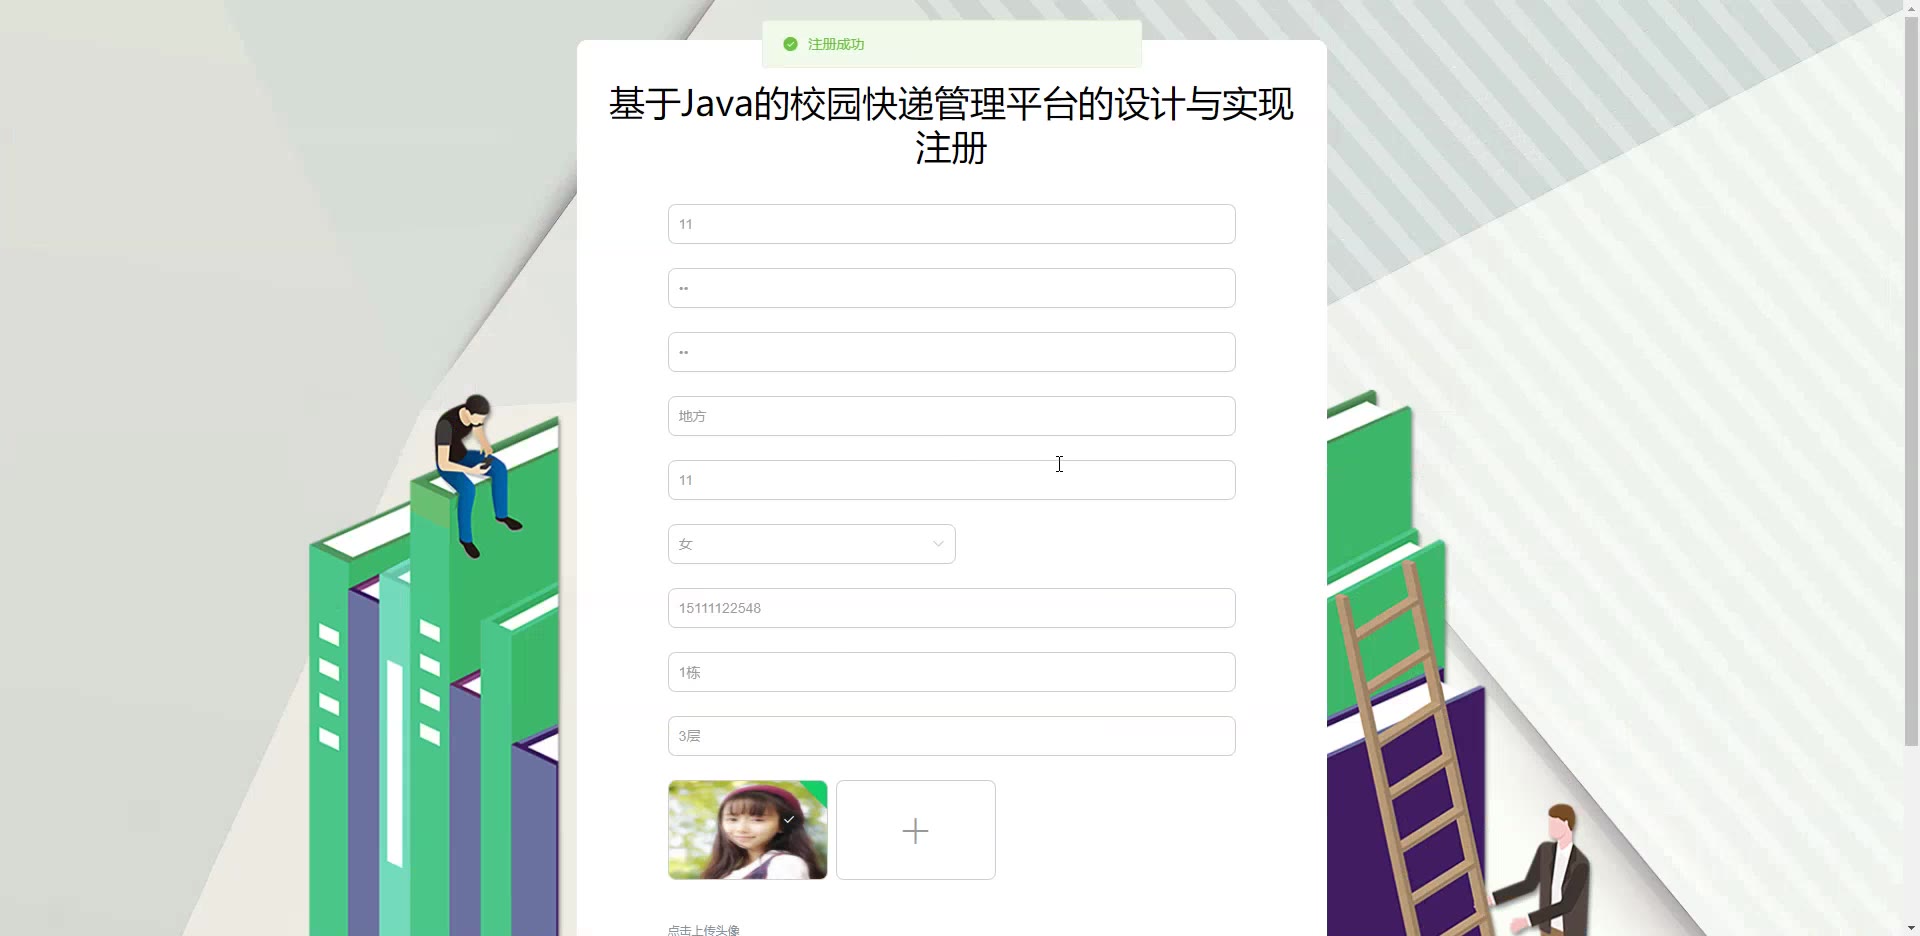Click the scrollbar down arrow
This screenshot has height=936, width=1920.
click(1911, 928)
